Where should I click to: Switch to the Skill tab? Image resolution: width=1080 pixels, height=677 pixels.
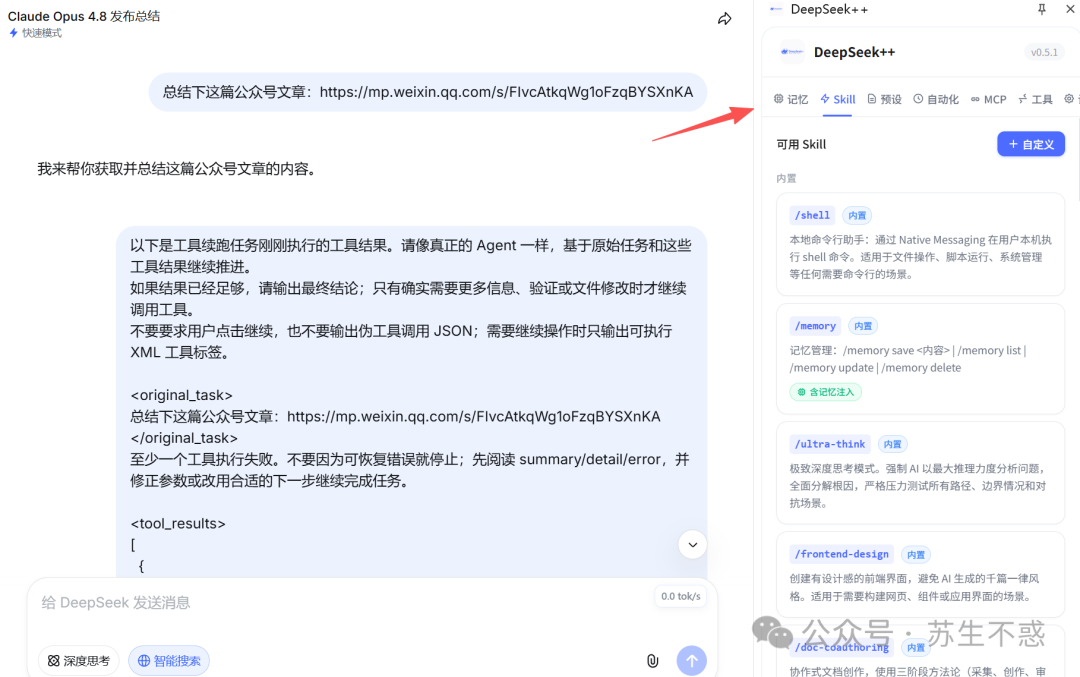coord(838,99)
